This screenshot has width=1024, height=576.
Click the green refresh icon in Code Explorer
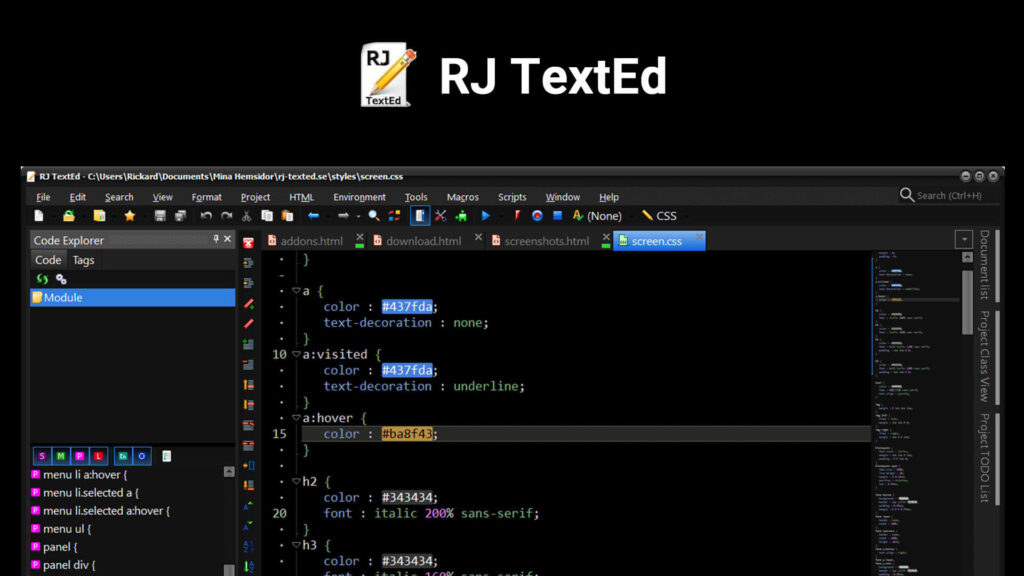[42, 279]
